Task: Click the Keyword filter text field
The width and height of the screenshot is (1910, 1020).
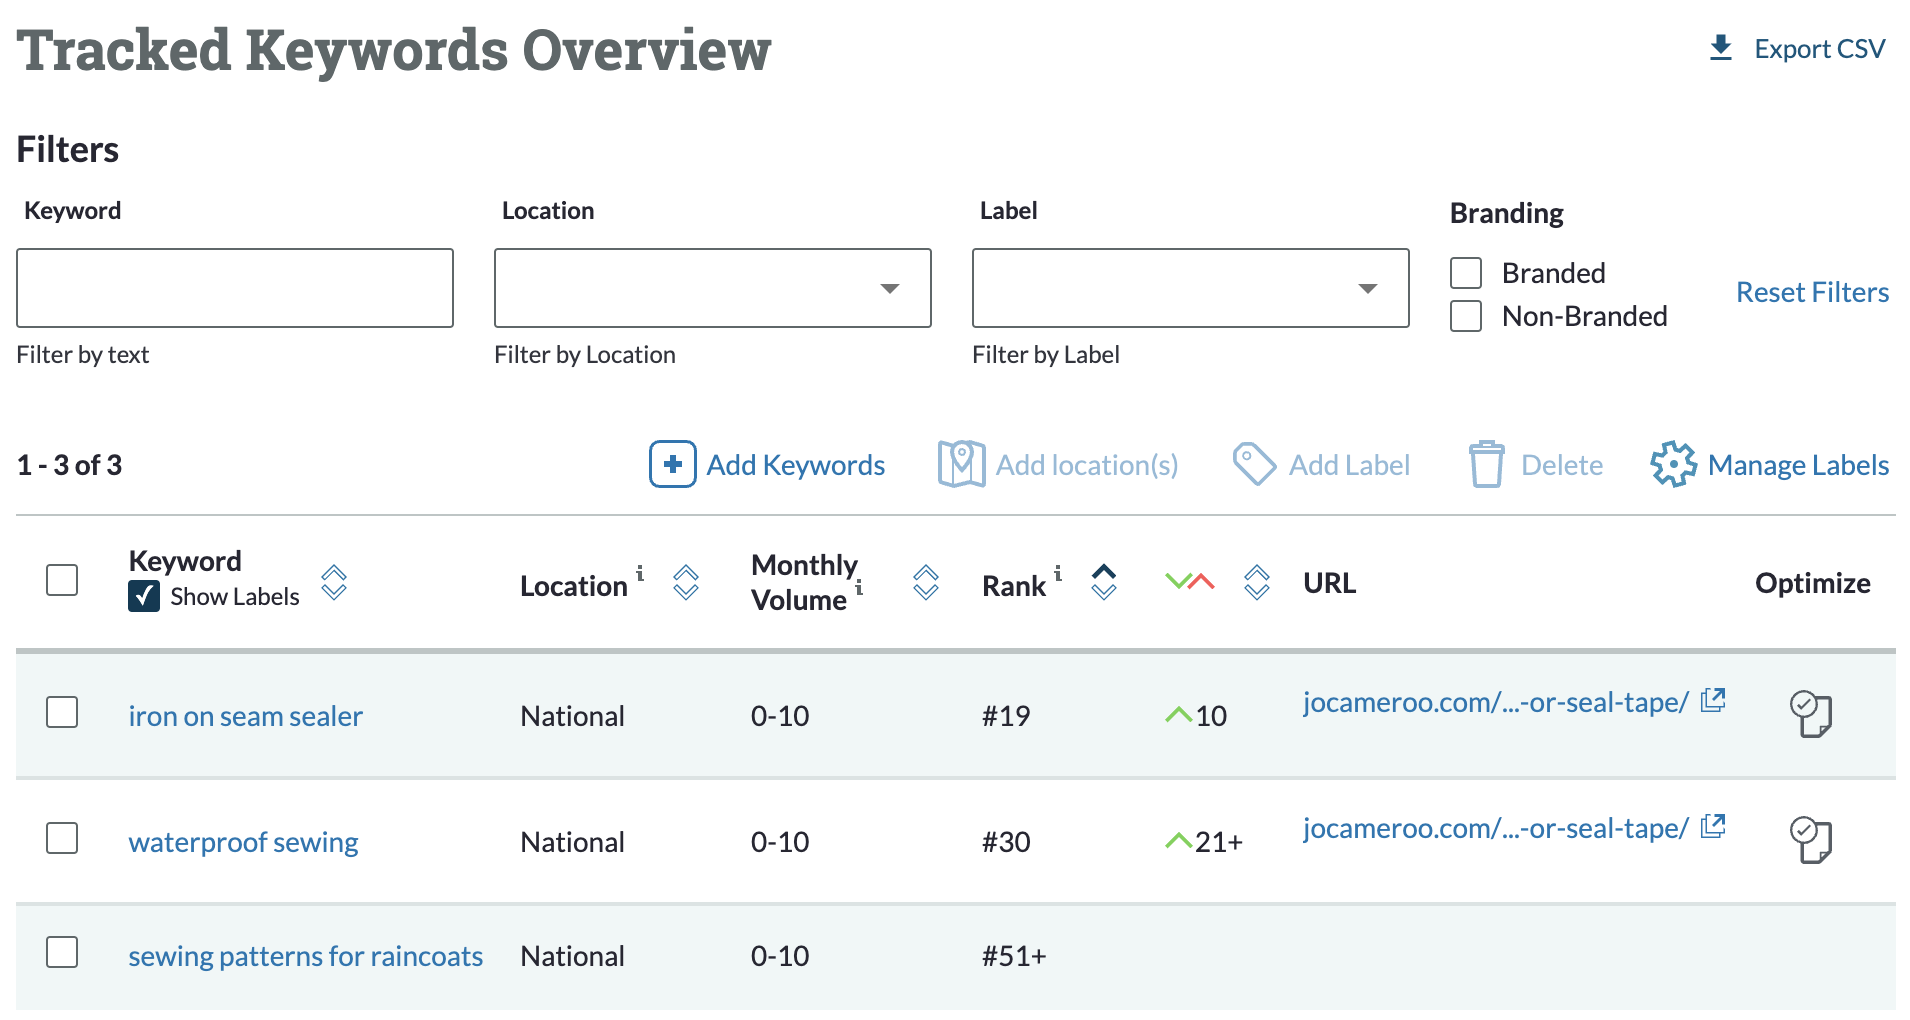Action: pos(235,288)
